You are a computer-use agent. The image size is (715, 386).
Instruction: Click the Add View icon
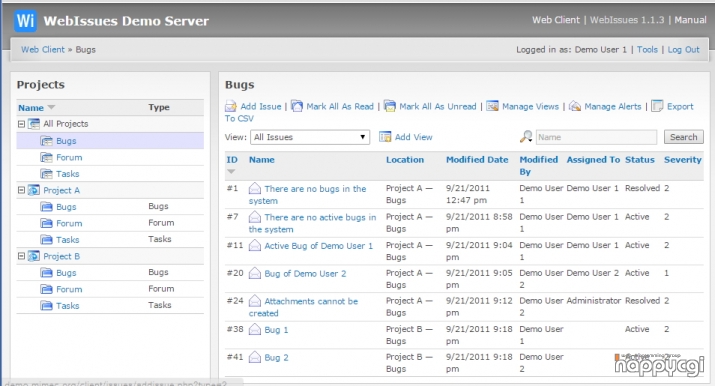point(385,137)
